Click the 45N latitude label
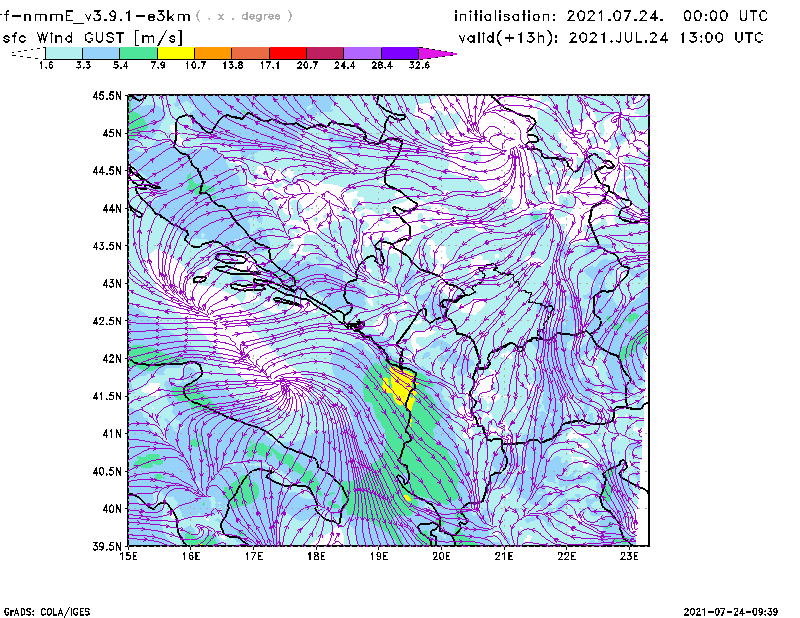 (x=112, y=133)
